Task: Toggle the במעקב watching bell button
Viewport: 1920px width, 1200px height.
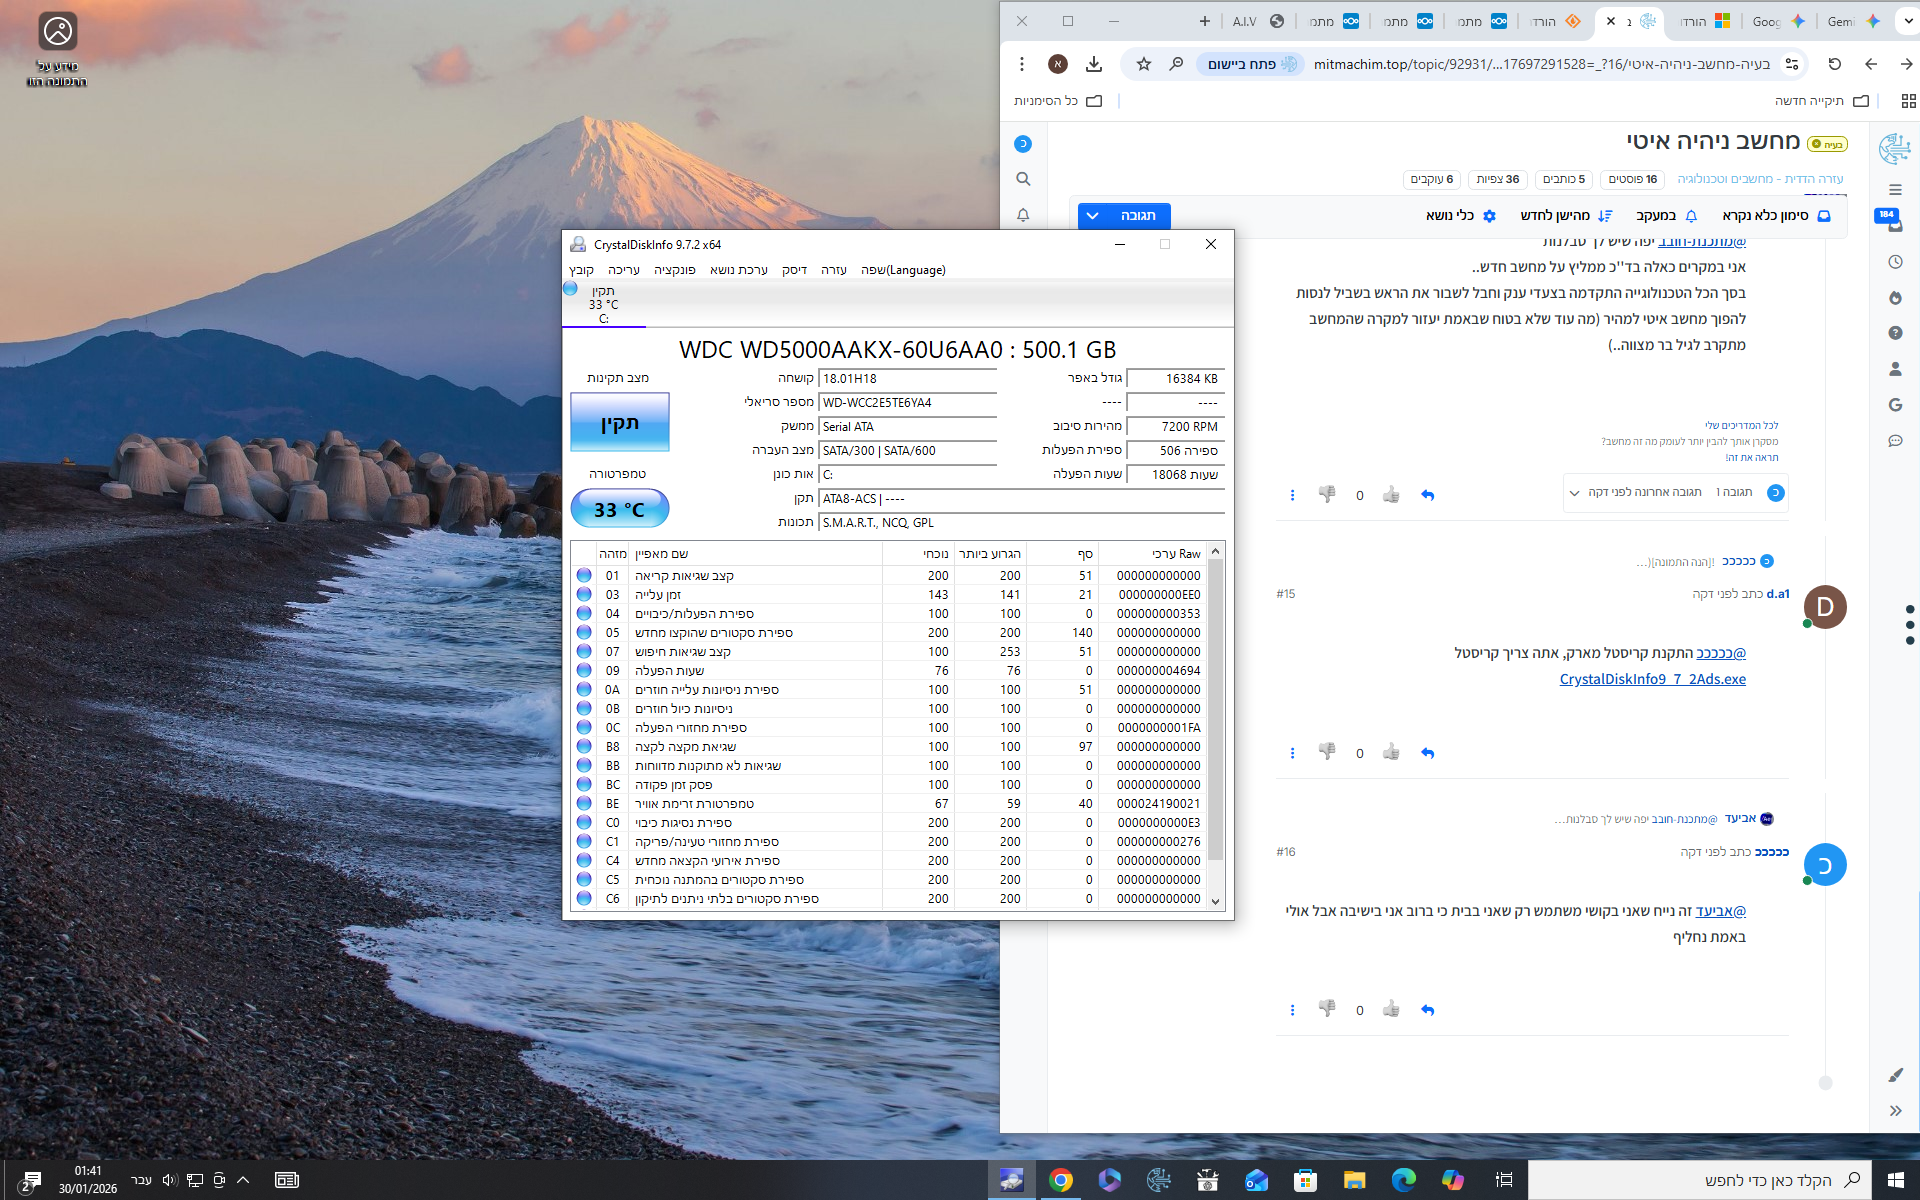Action: [1667, 216]
